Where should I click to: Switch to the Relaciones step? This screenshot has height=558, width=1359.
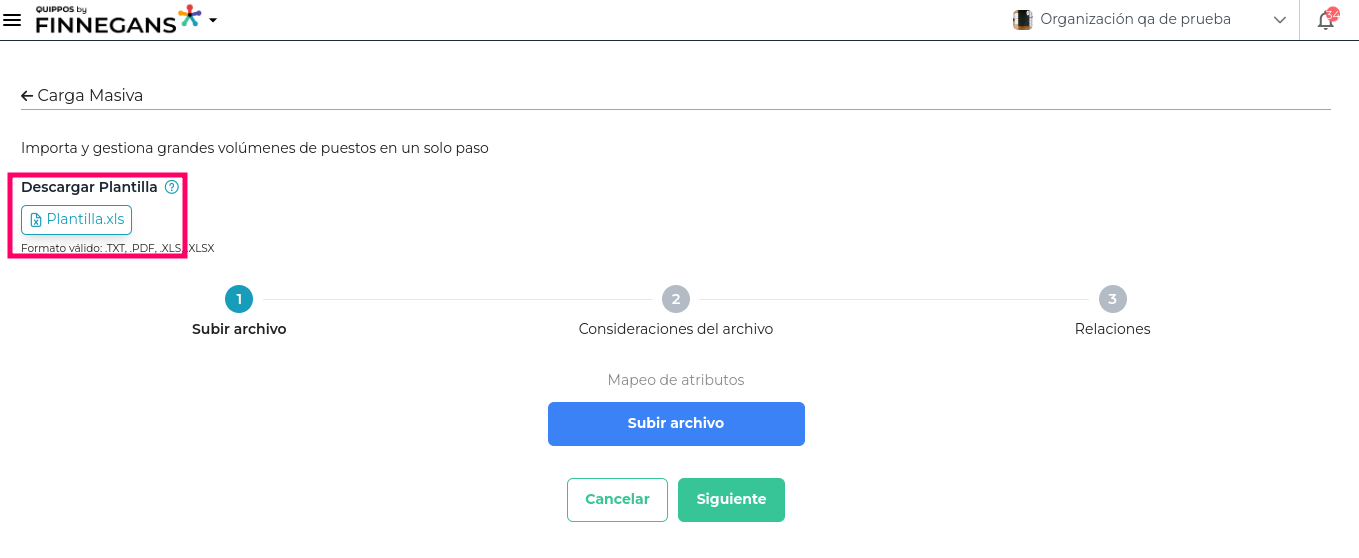[x=1112, y=329]
